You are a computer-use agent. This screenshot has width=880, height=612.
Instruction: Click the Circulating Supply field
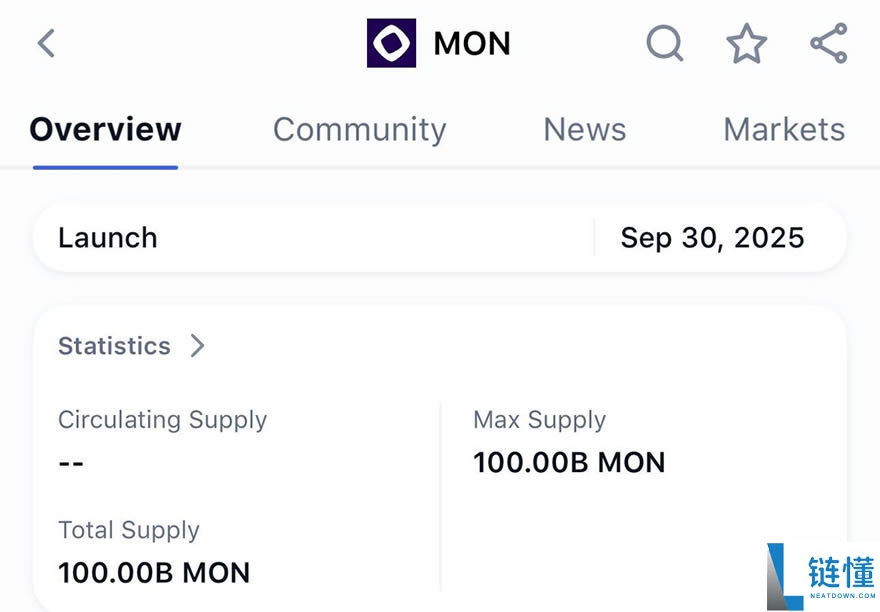point(162,420)
